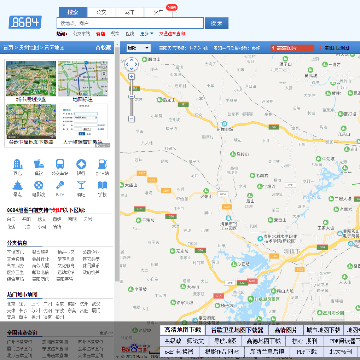Image resolution: width=360 pixels, height=360 pixels.
Task: Click the link right of the breadcrumb in the left header
Action: coord(103,48)
